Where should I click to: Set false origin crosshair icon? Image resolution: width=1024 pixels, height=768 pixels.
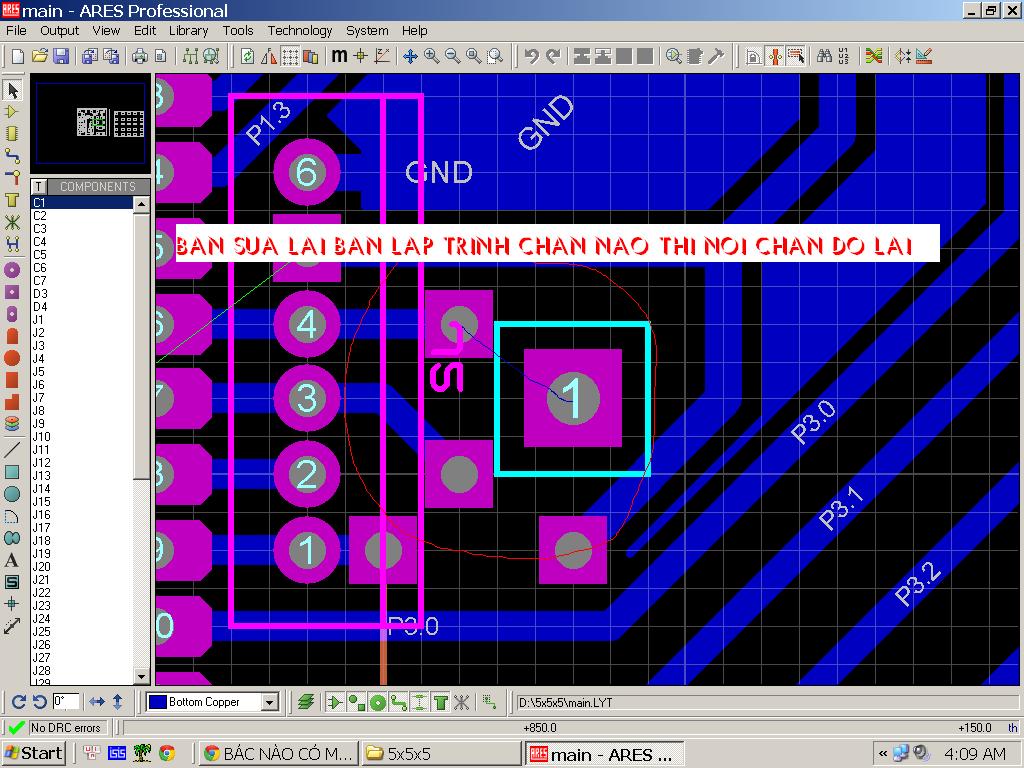point(360,57)
